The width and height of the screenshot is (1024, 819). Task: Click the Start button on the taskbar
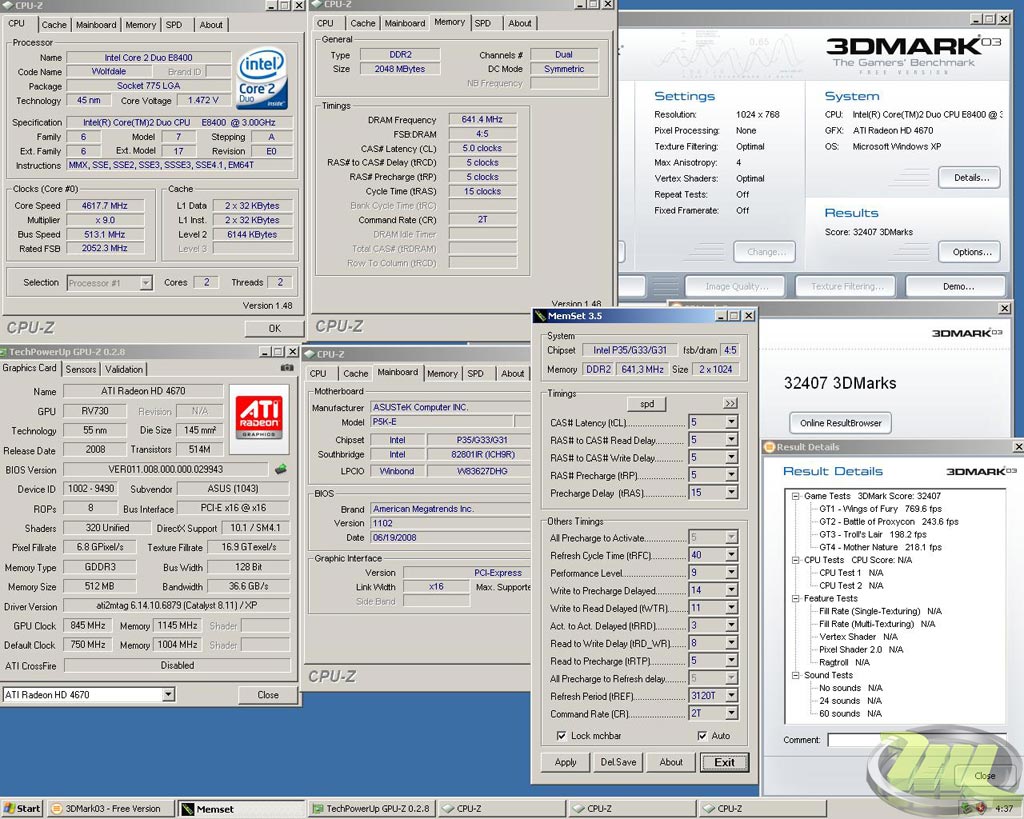[22, 809]
